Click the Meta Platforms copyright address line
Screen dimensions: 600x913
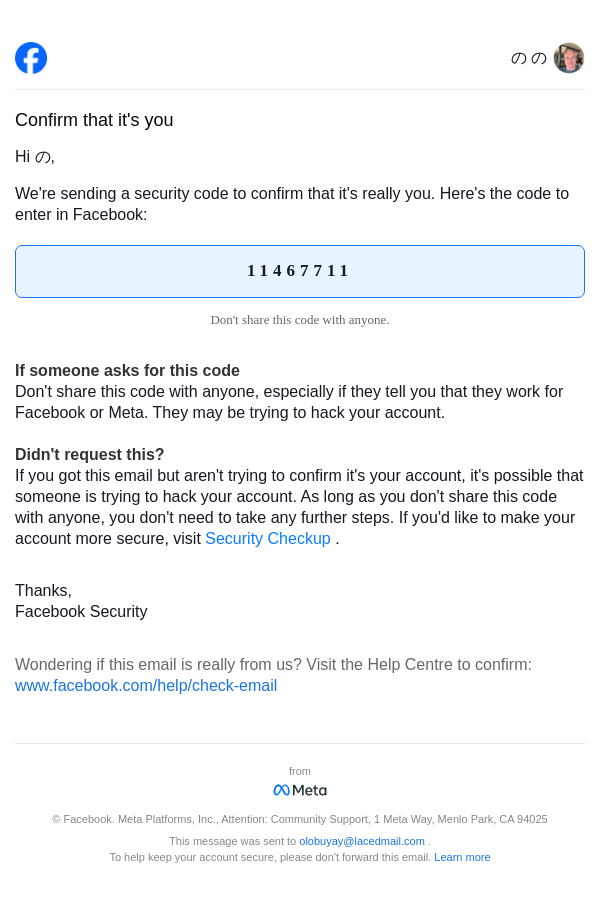click(x=300, y=819)
